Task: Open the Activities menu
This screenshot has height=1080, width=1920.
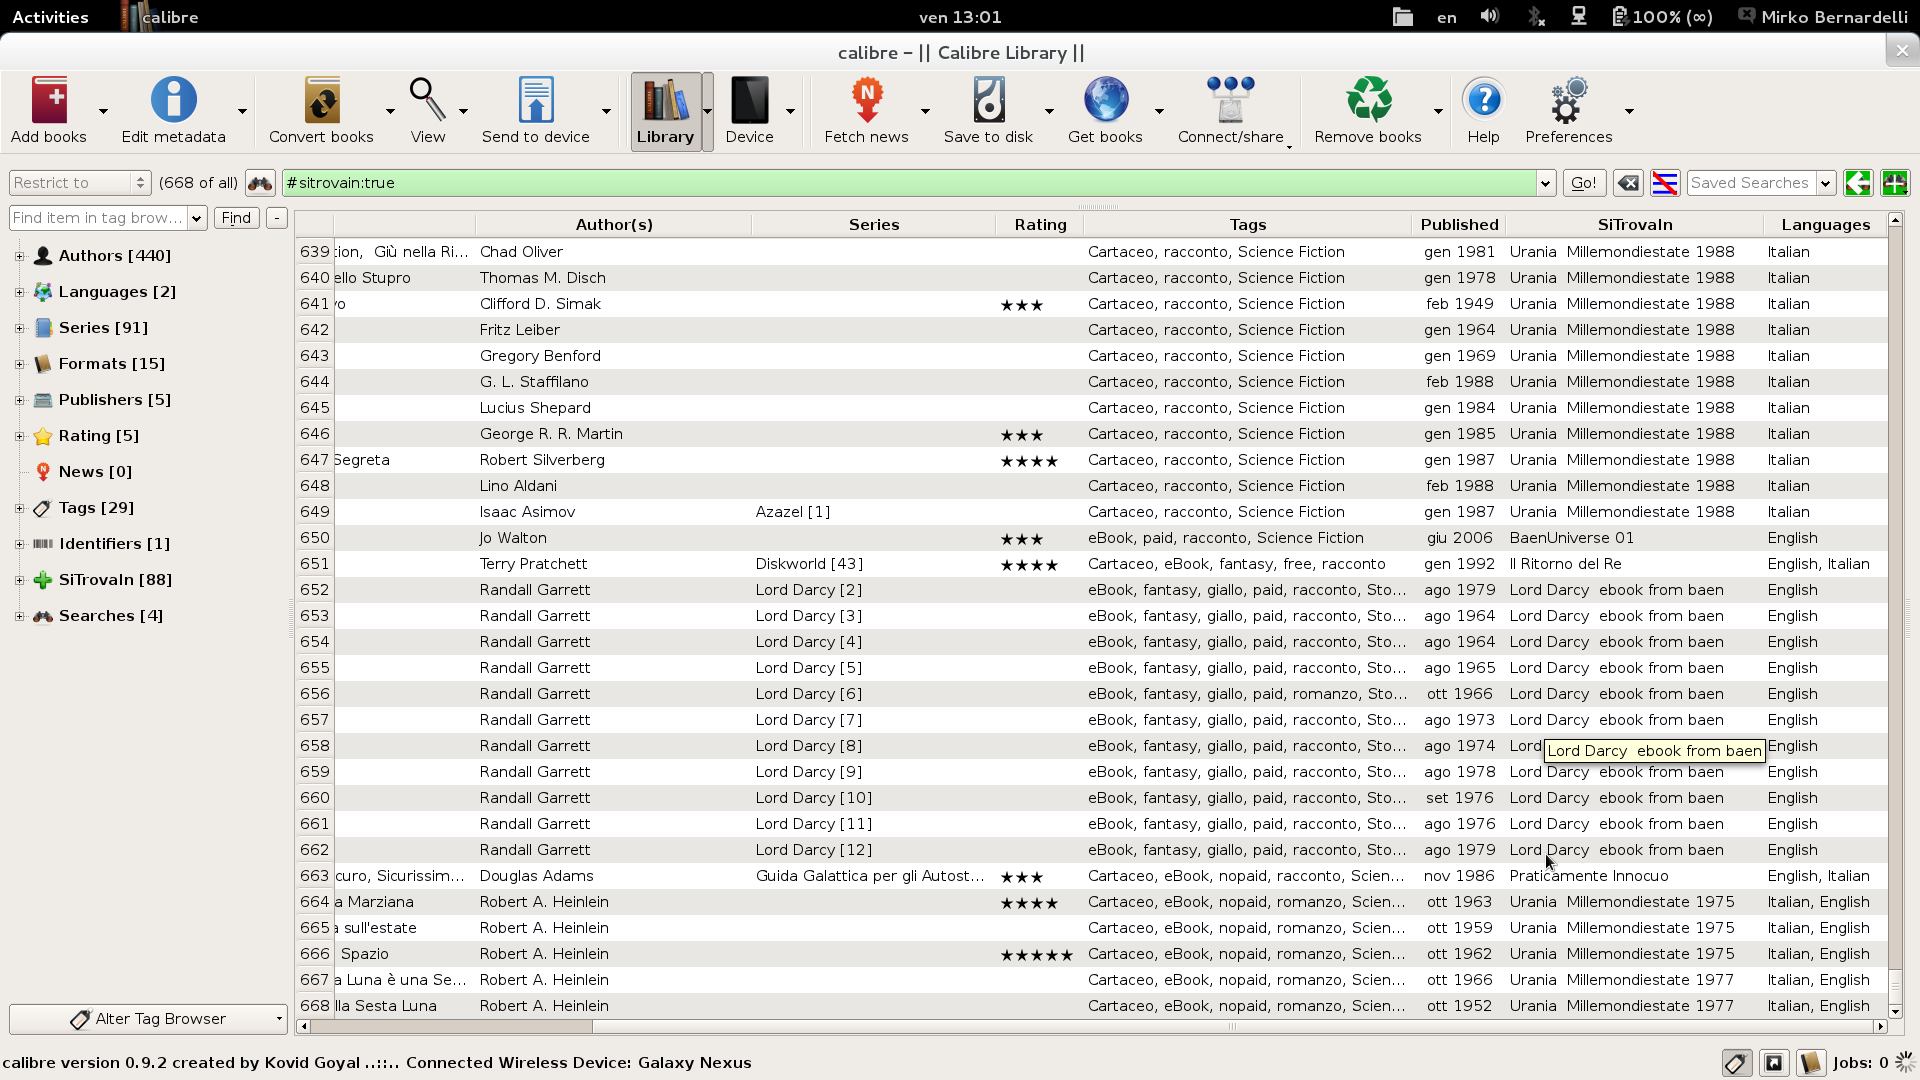Action: 50,17
